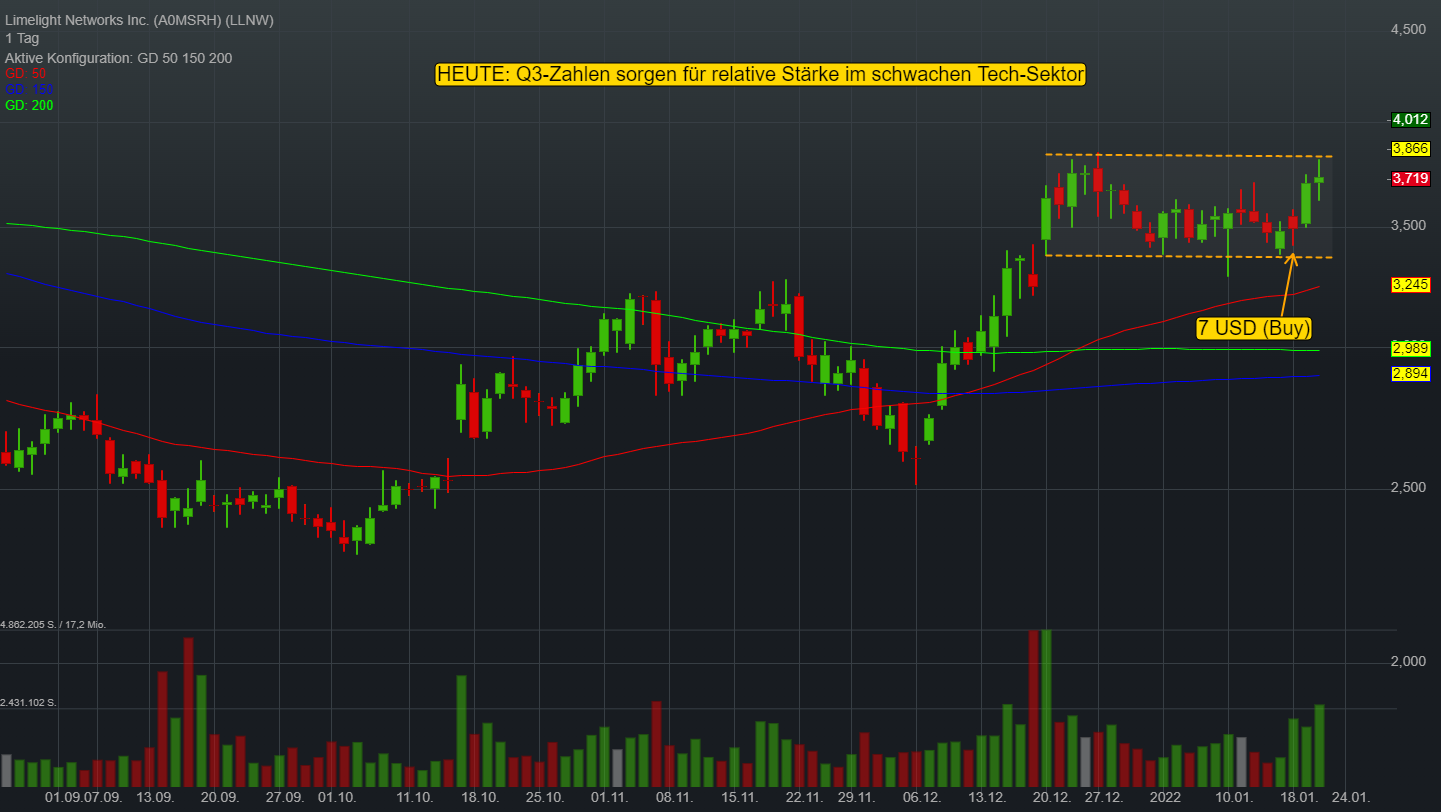The height and width of the screenshot is (812, 1441).
Task: Click the 4,500 price axis label
Action: pos(1409,30)
